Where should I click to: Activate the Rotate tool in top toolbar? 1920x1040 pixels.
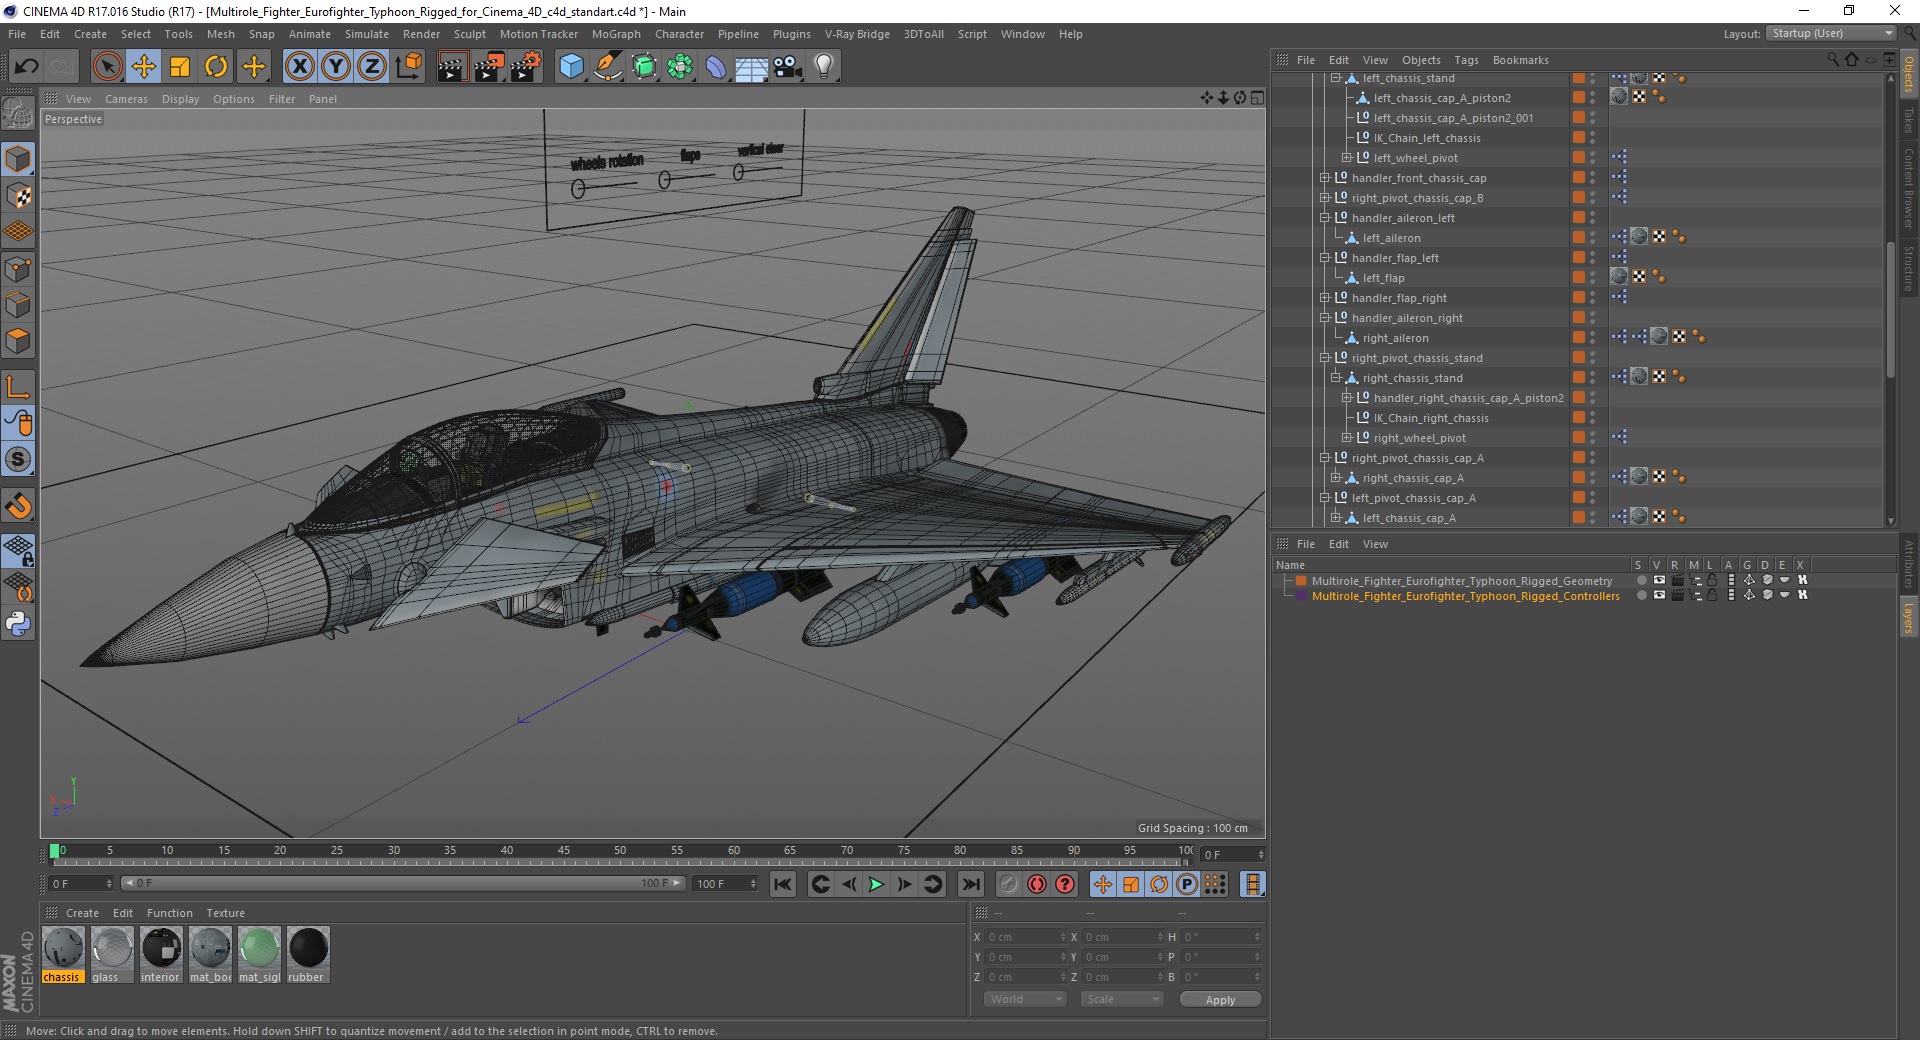[x=216, y=67]
